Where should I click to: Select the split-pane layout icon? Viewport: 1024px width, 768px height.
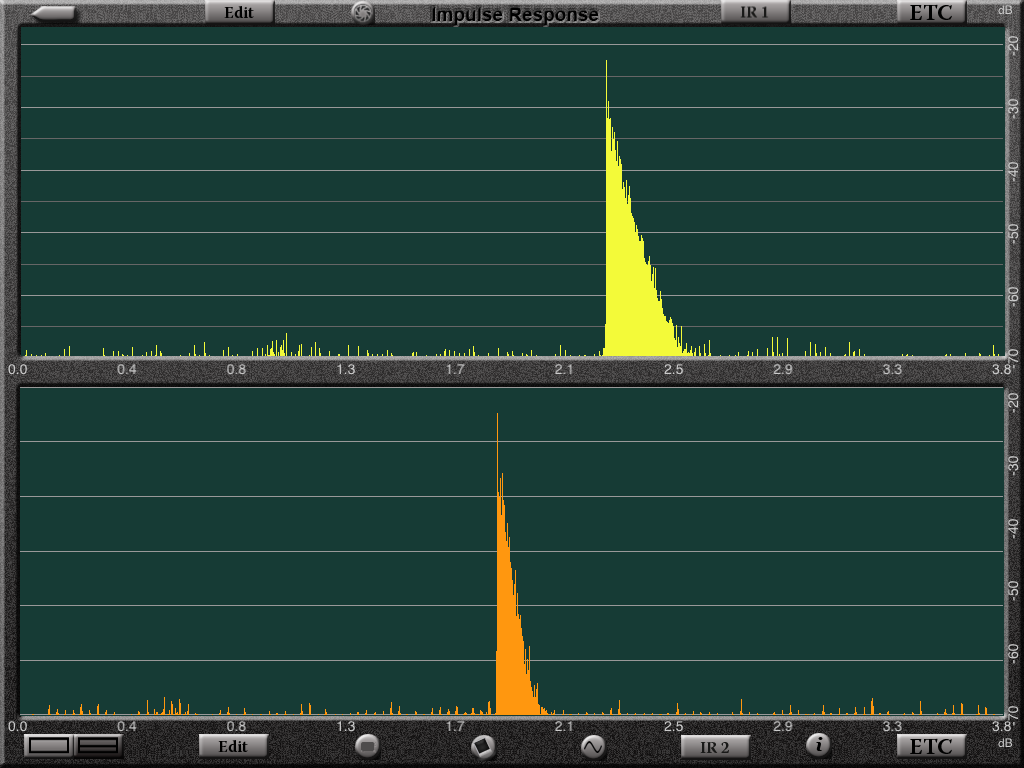pyautogui.click(x=98, y=745)
